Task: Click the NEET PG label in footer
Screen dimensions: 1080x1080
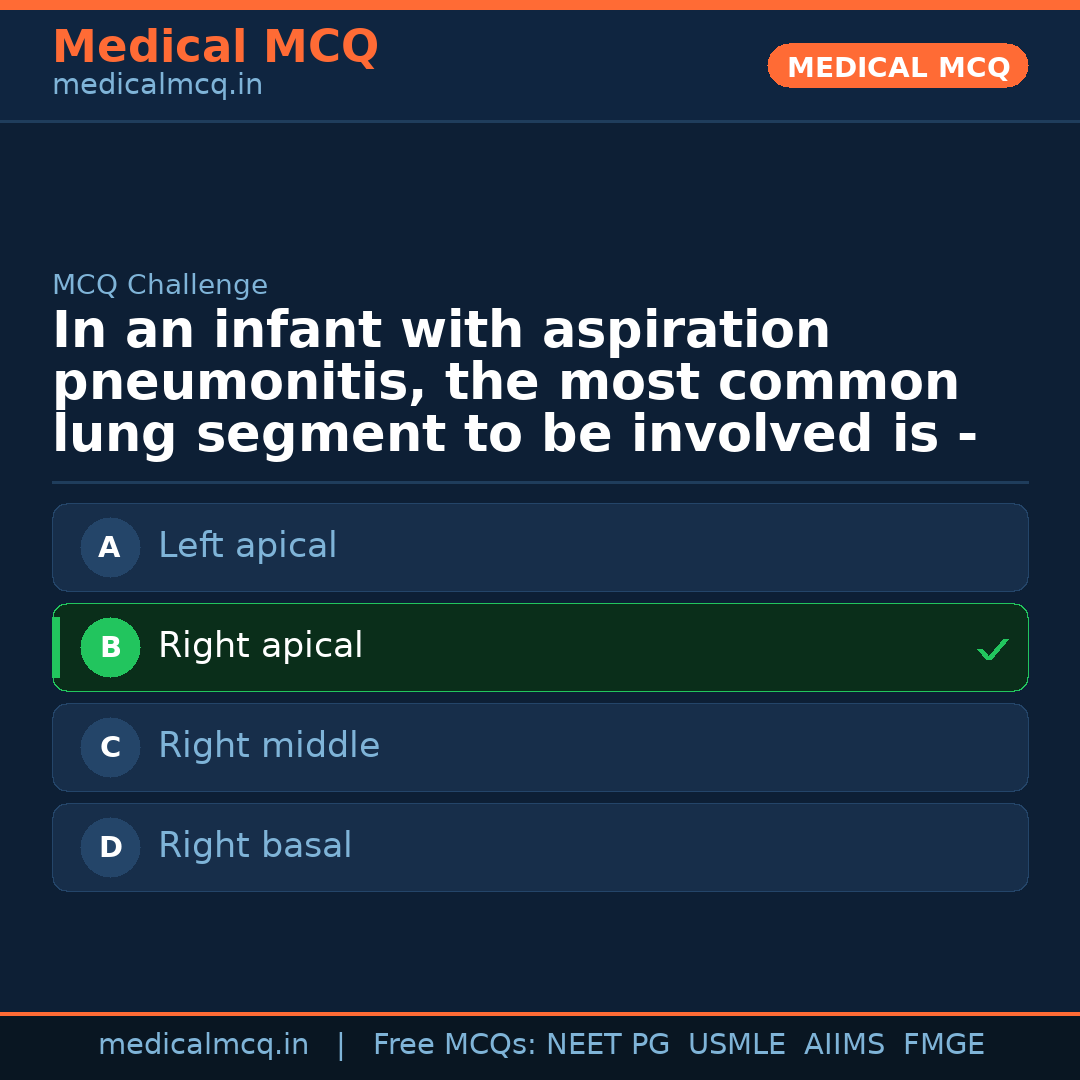Action: 607,1044
